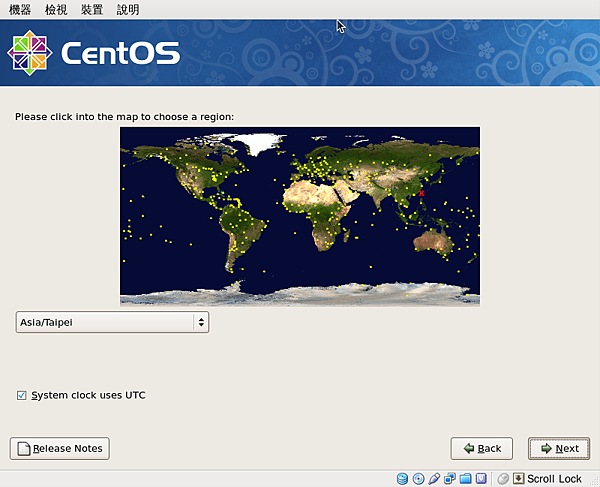Open the 說明 (Help) menu
Screen dimensions: 600x487
(x=128, y=9)
